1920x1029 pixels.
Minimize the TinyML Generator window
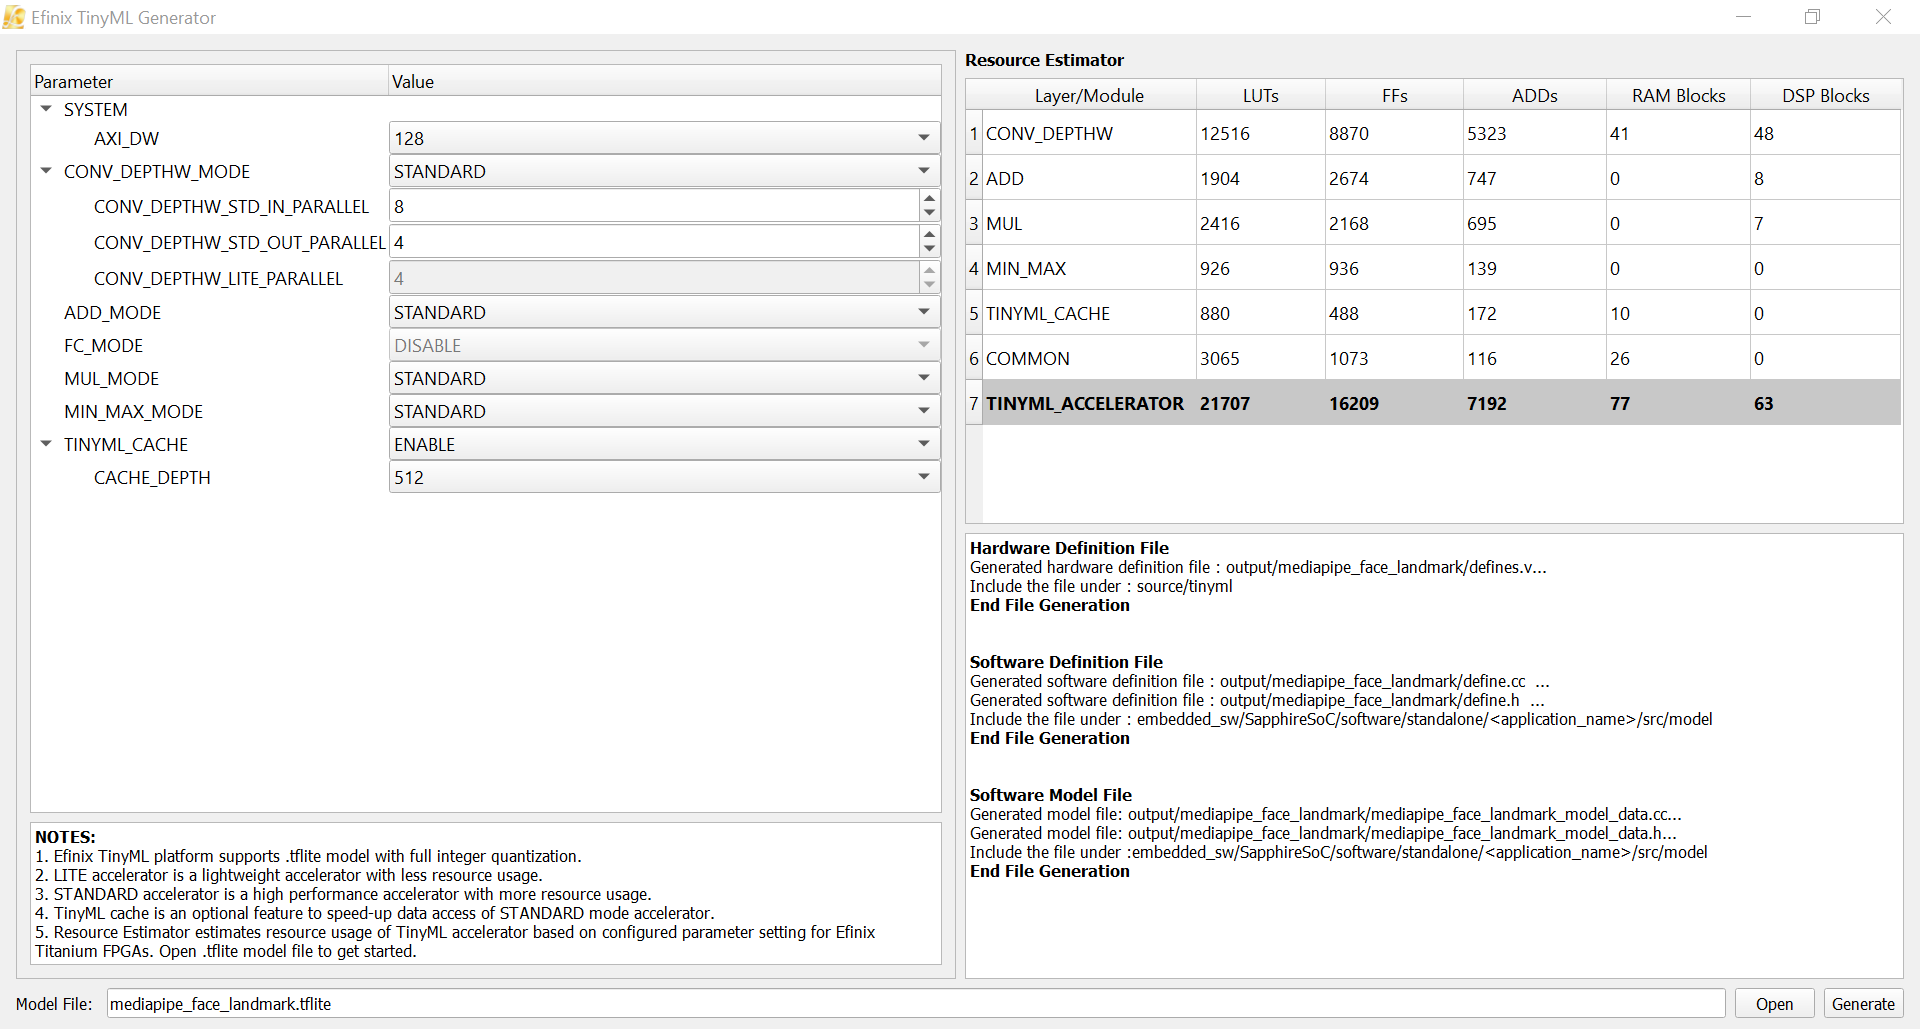[1743, 17]
